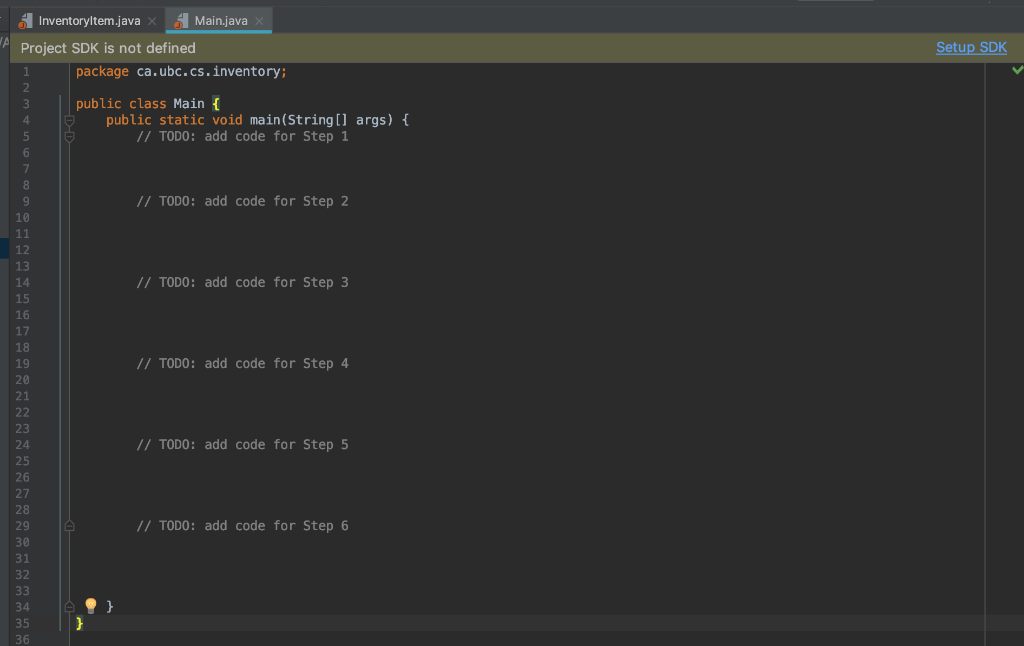This screenshot has height=646, width=1024.
Task: Click the Java file icon on Main.java tab
Action: 181,22
